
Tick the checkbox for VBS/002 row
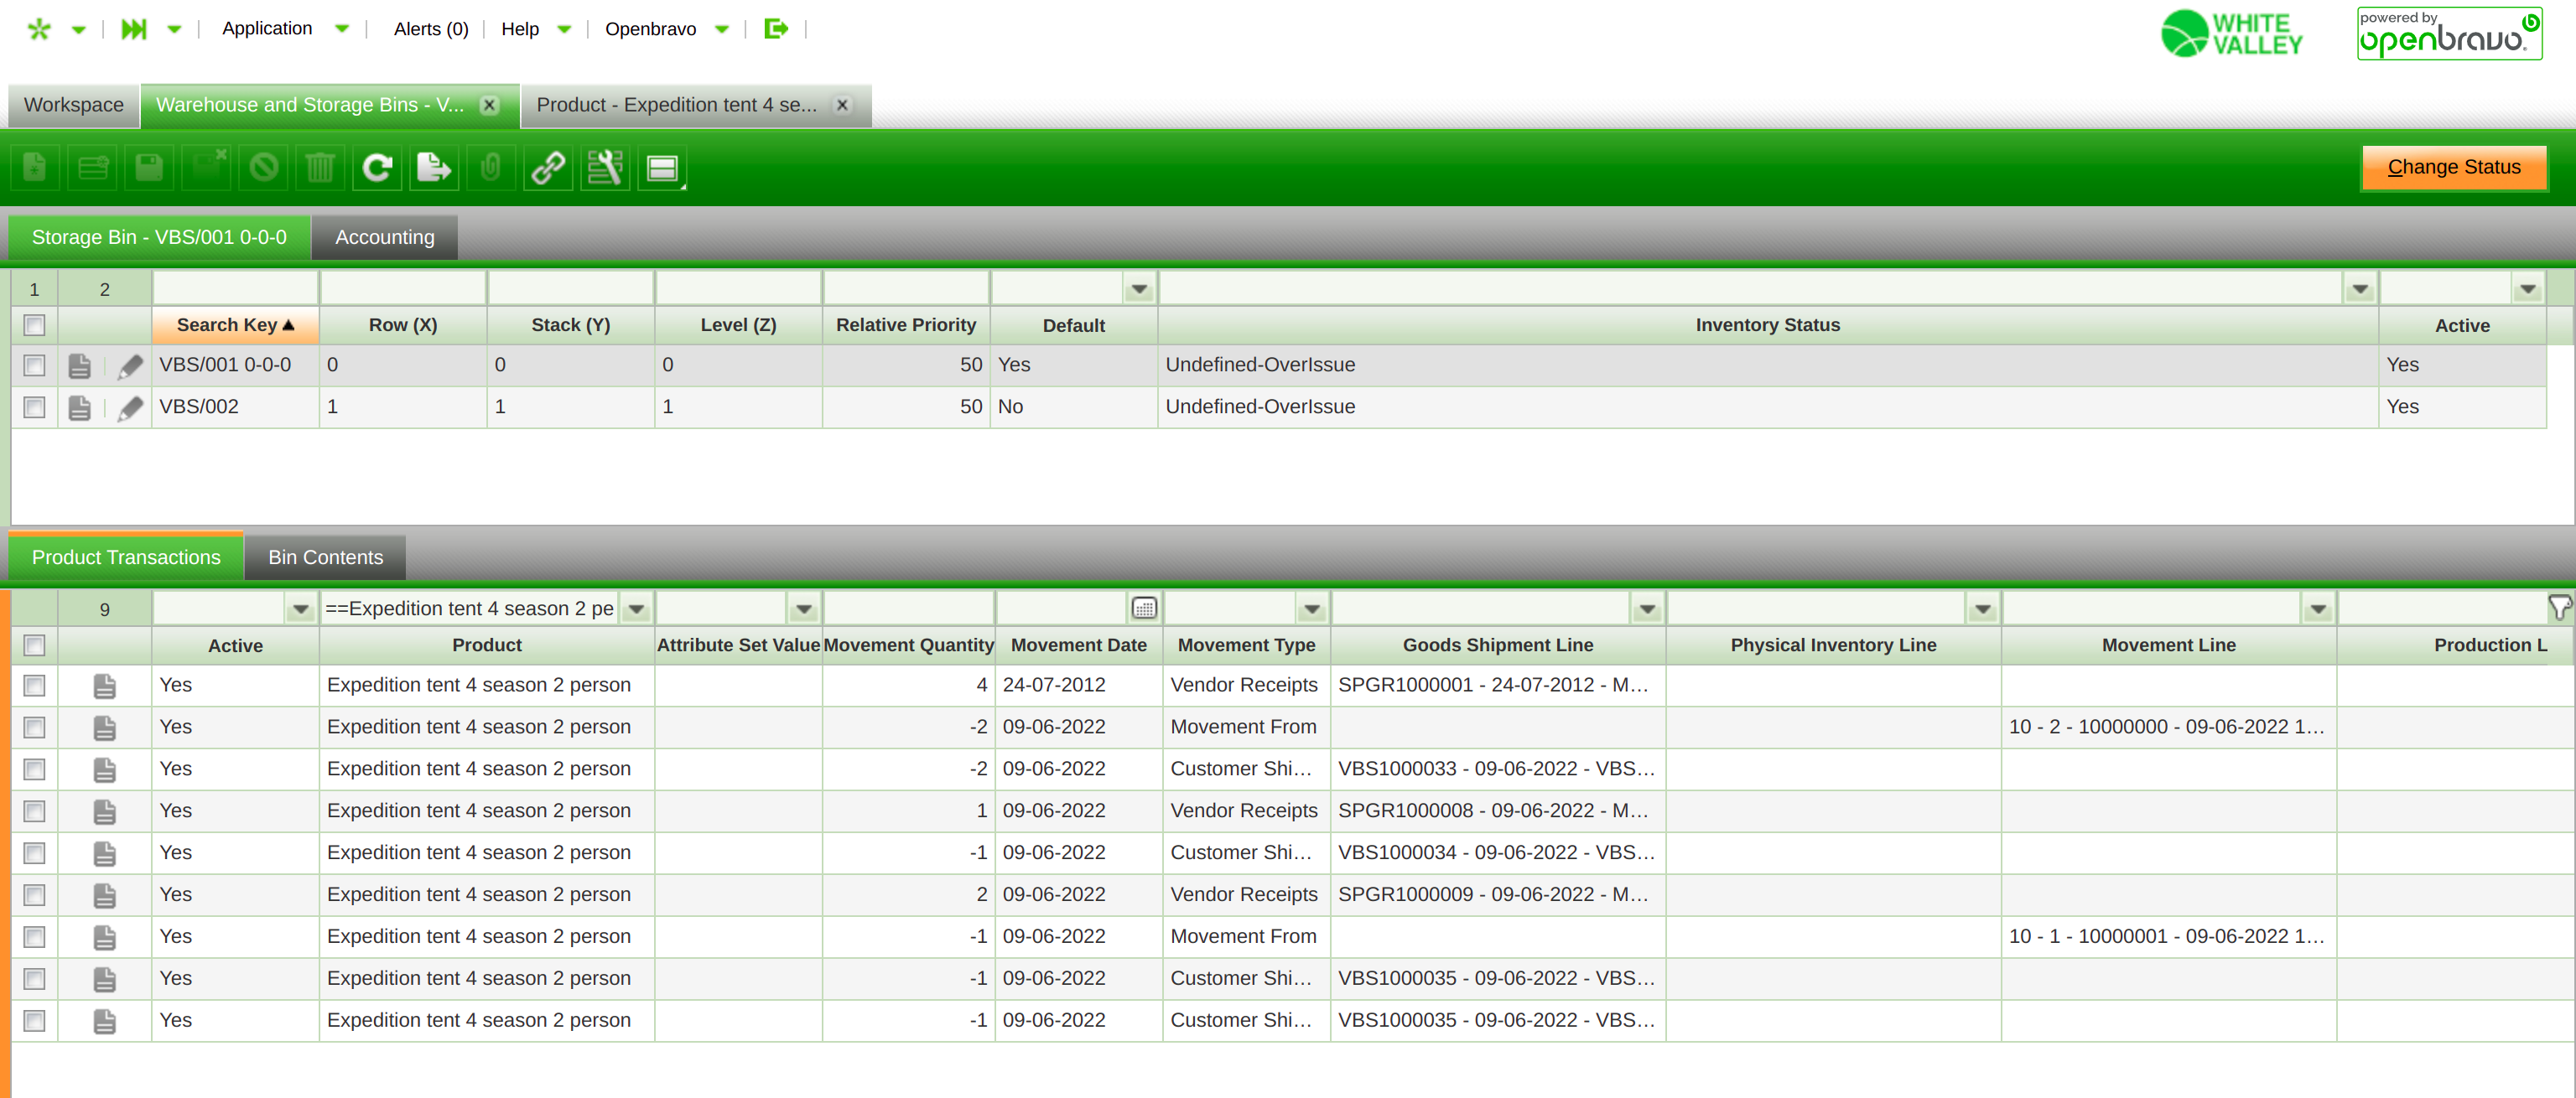click(x=35, y=407)
